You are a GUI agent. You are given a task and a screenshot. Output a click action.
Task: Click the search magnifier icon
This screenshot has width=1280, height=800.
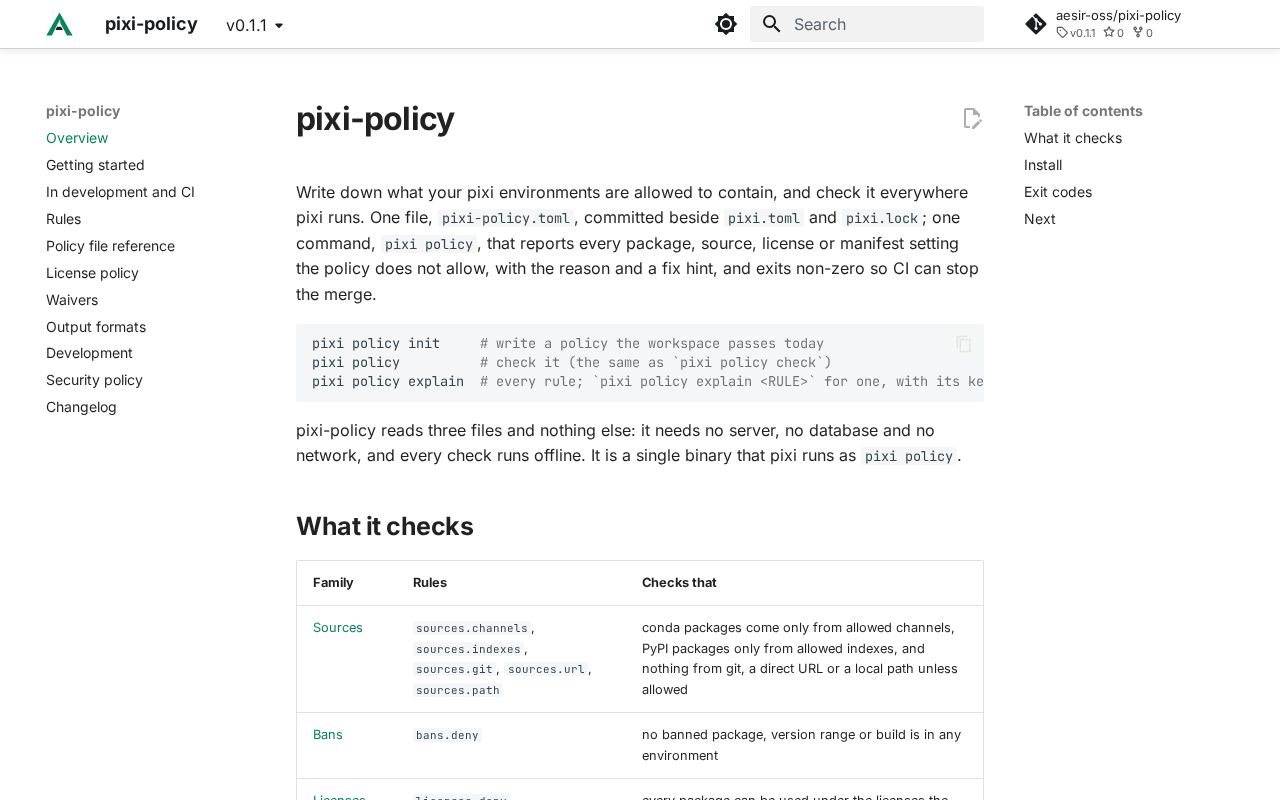[771, 24]
